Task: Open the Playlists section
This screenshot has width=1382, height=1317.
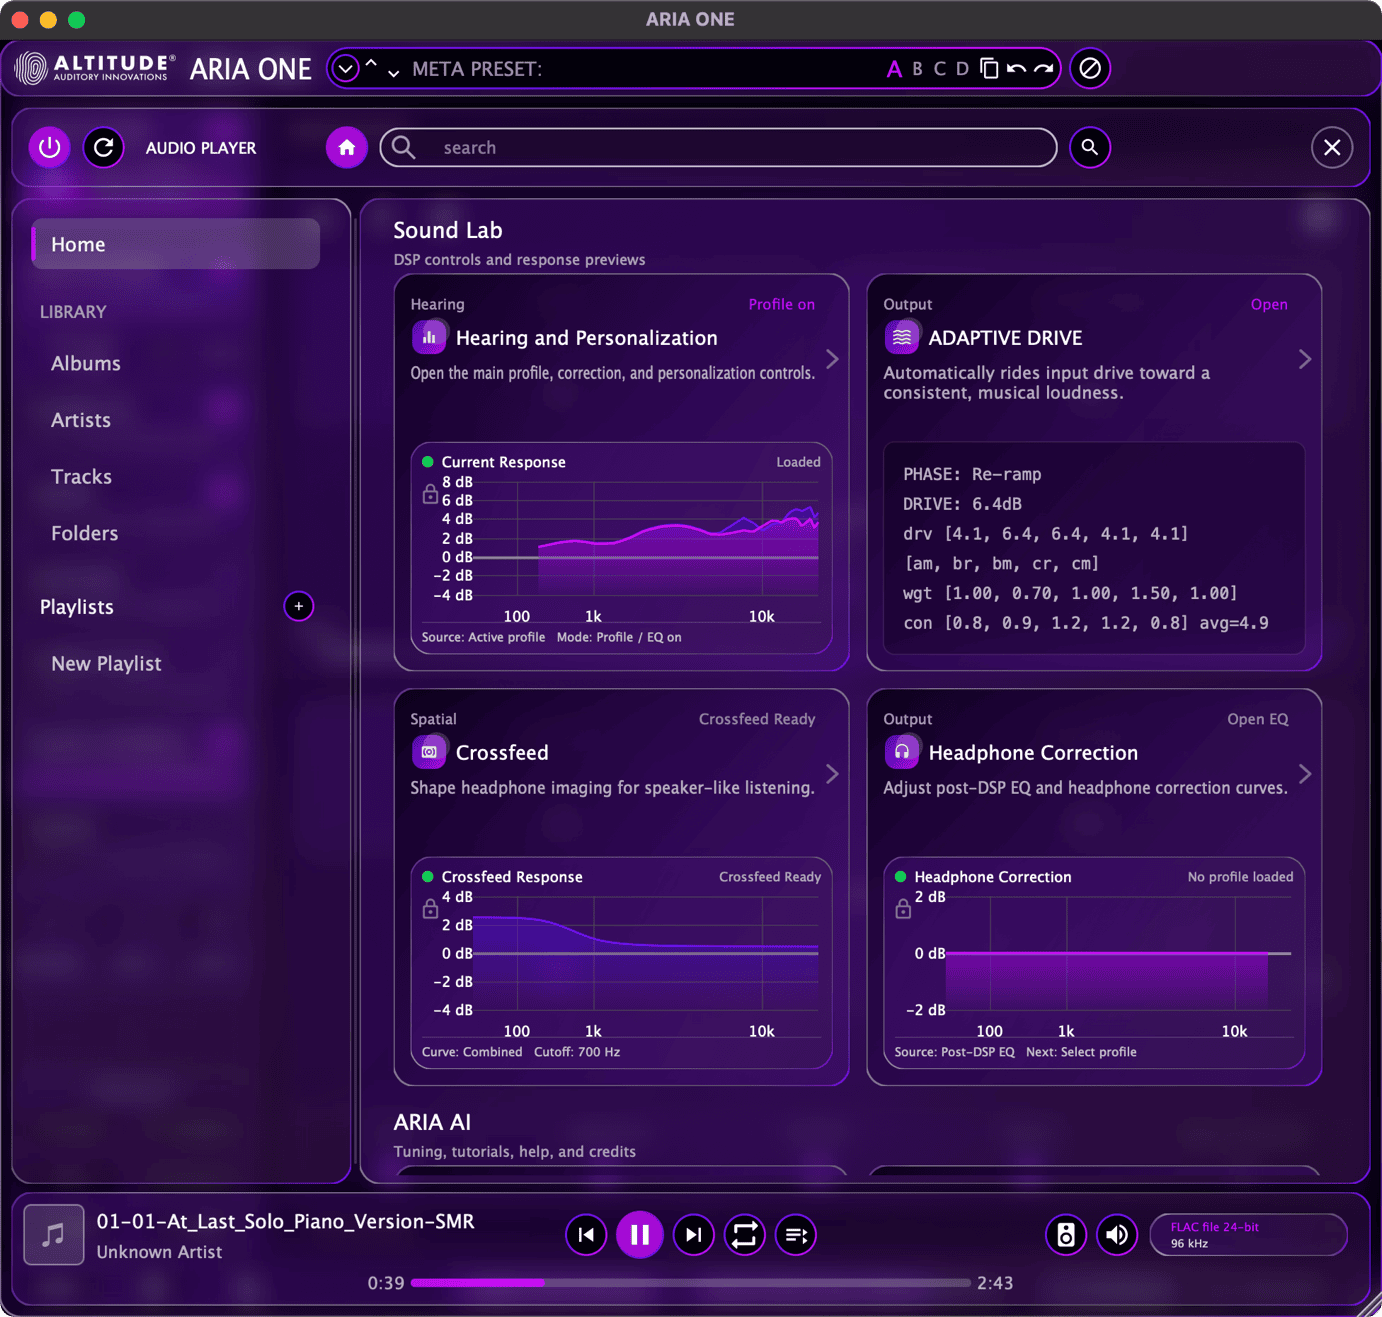Action: [x=77, y=607]
